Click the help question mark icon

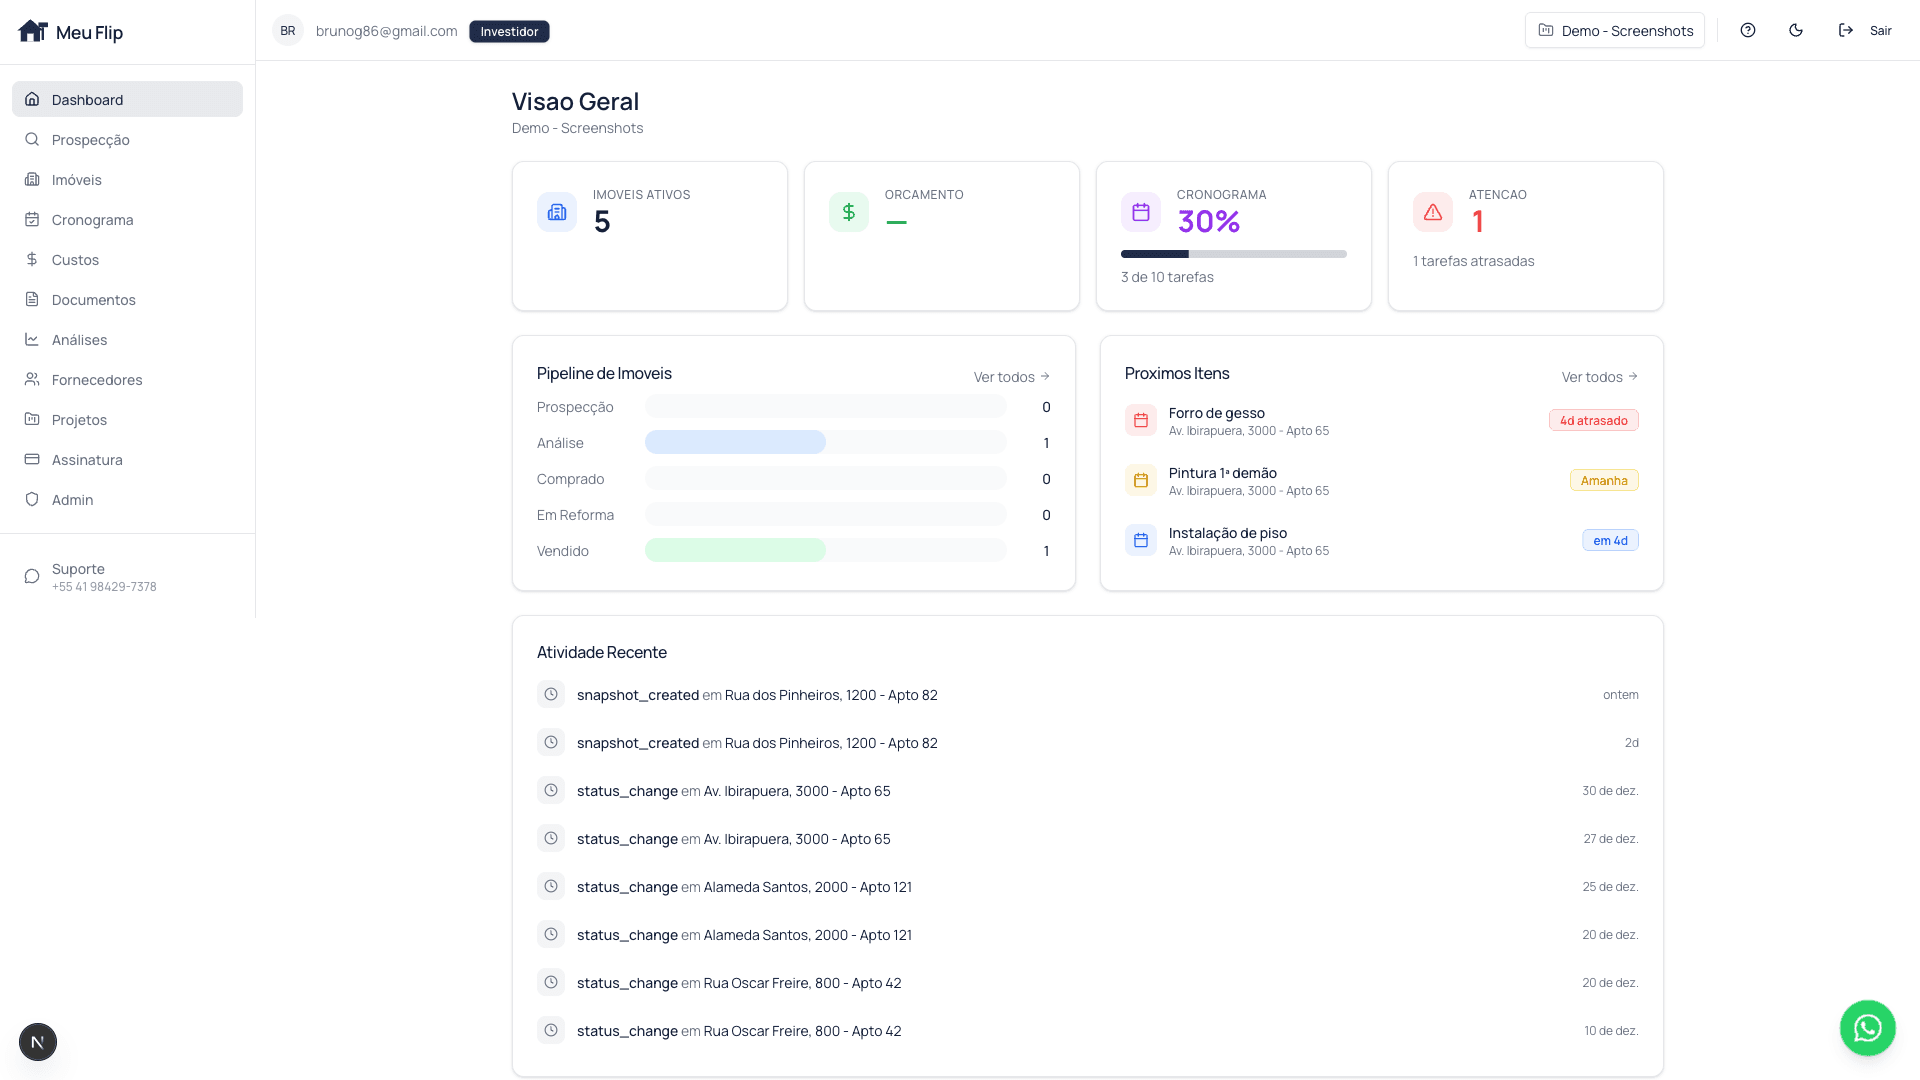(x=1748, y=30)
